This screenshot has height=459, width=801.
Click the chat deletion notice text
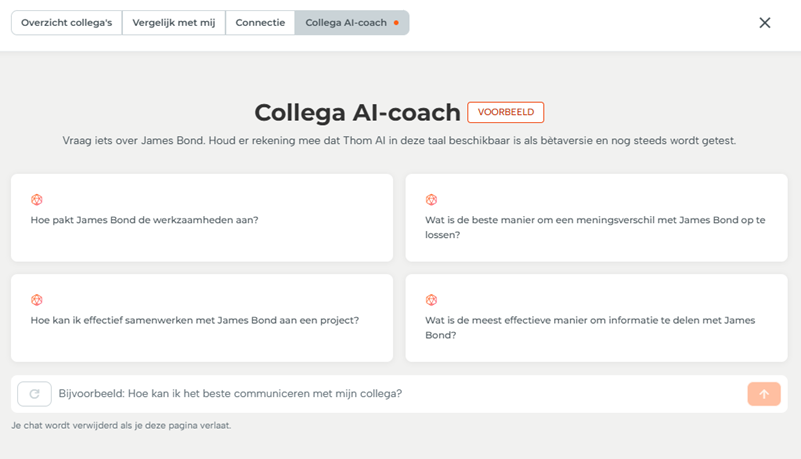(x=121, y=426)
